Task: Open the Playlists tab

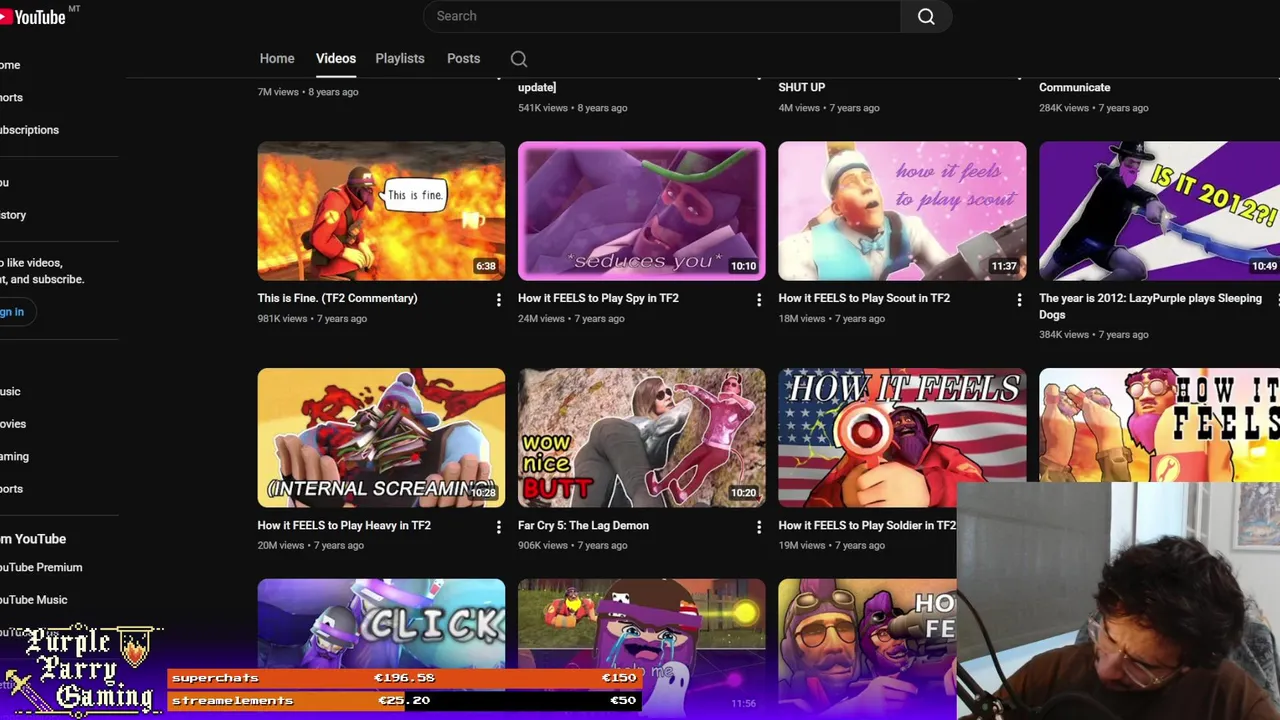Action: point(400,58)
